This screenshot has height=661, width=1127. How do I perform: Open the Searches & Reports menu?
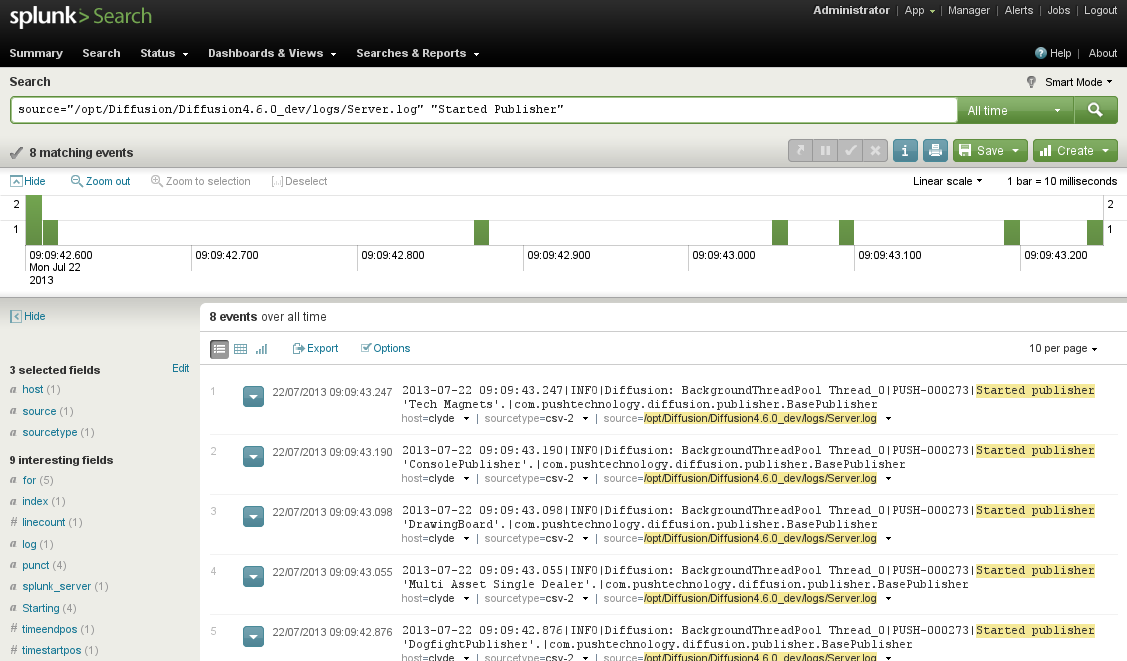click(417, 53)
